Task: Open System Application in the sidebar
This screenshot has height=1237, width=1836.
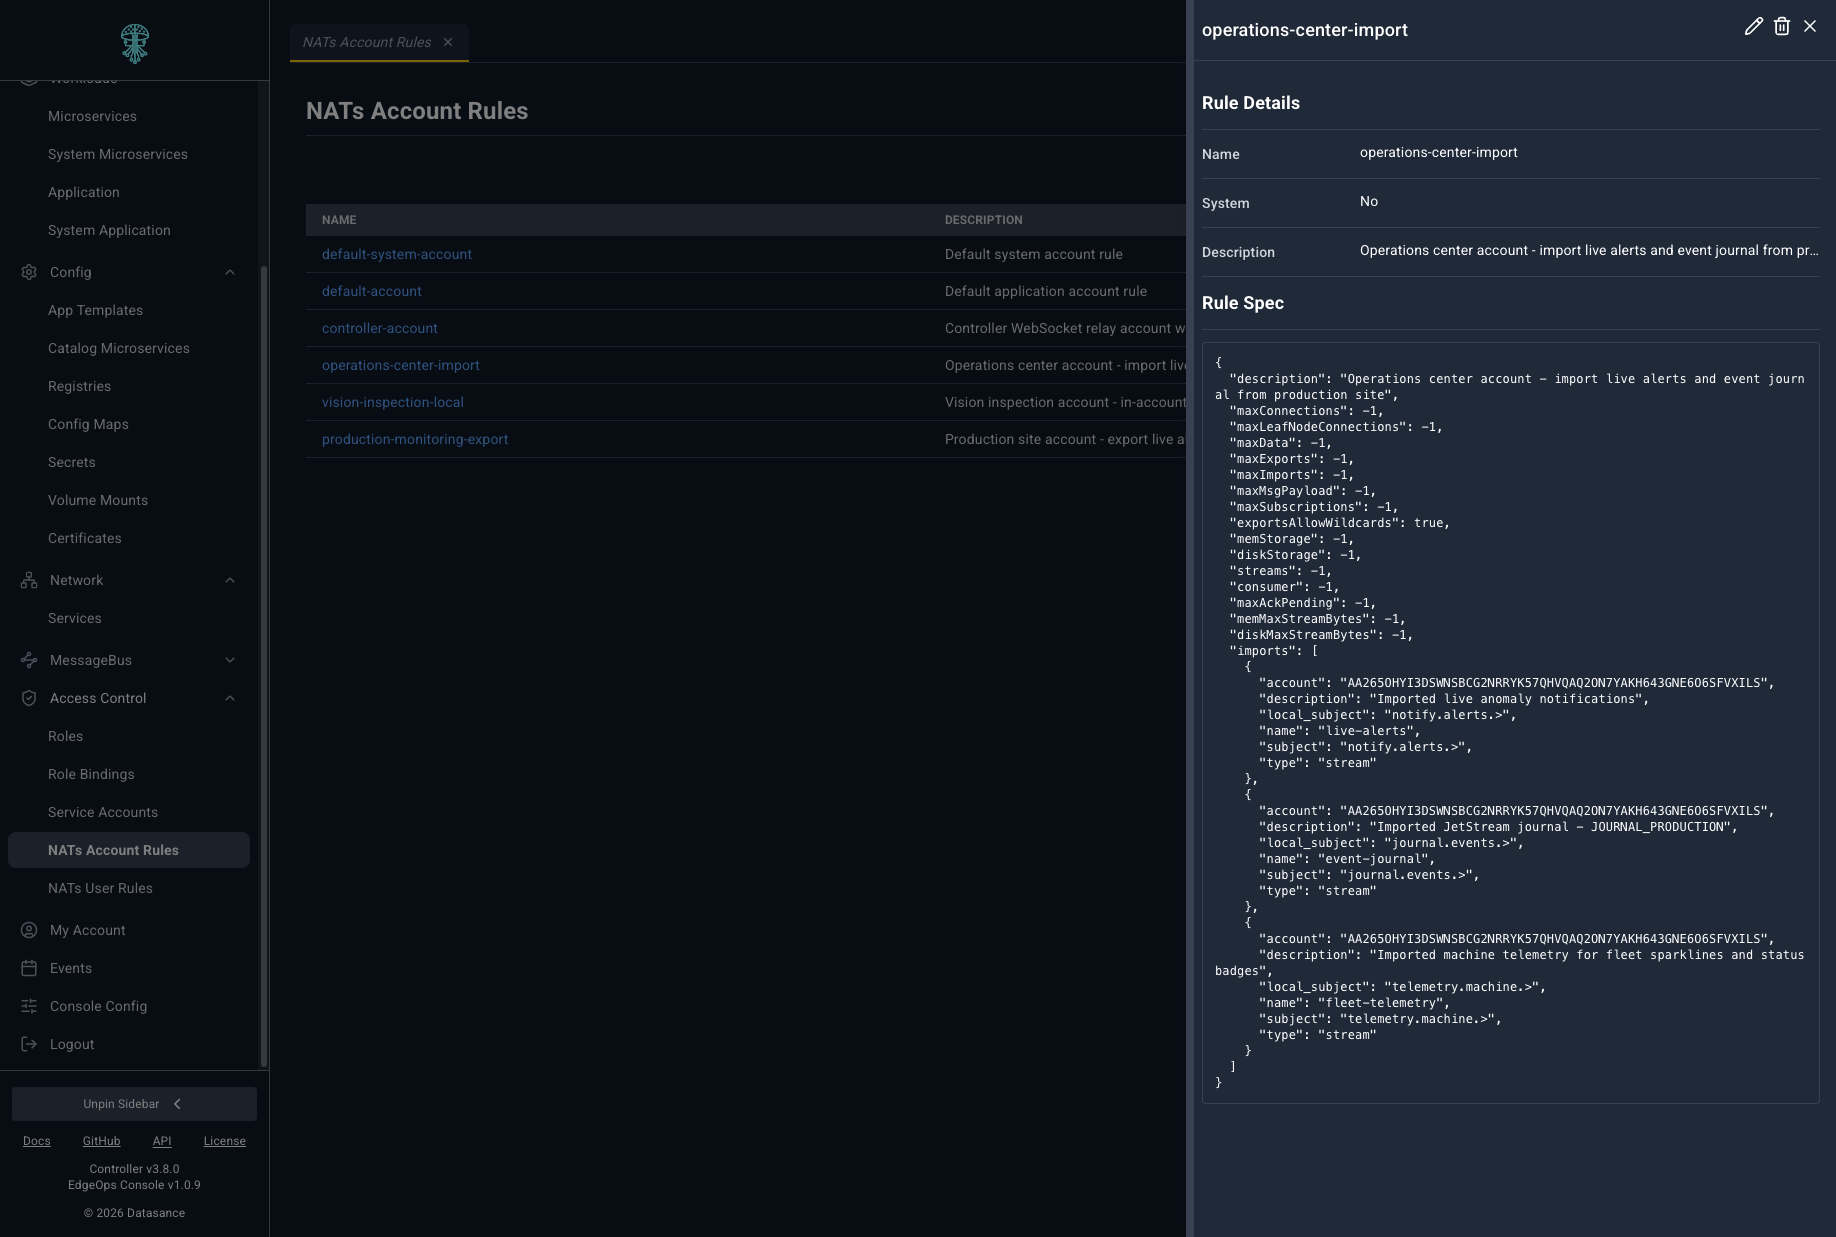Action: coord(109,230)
